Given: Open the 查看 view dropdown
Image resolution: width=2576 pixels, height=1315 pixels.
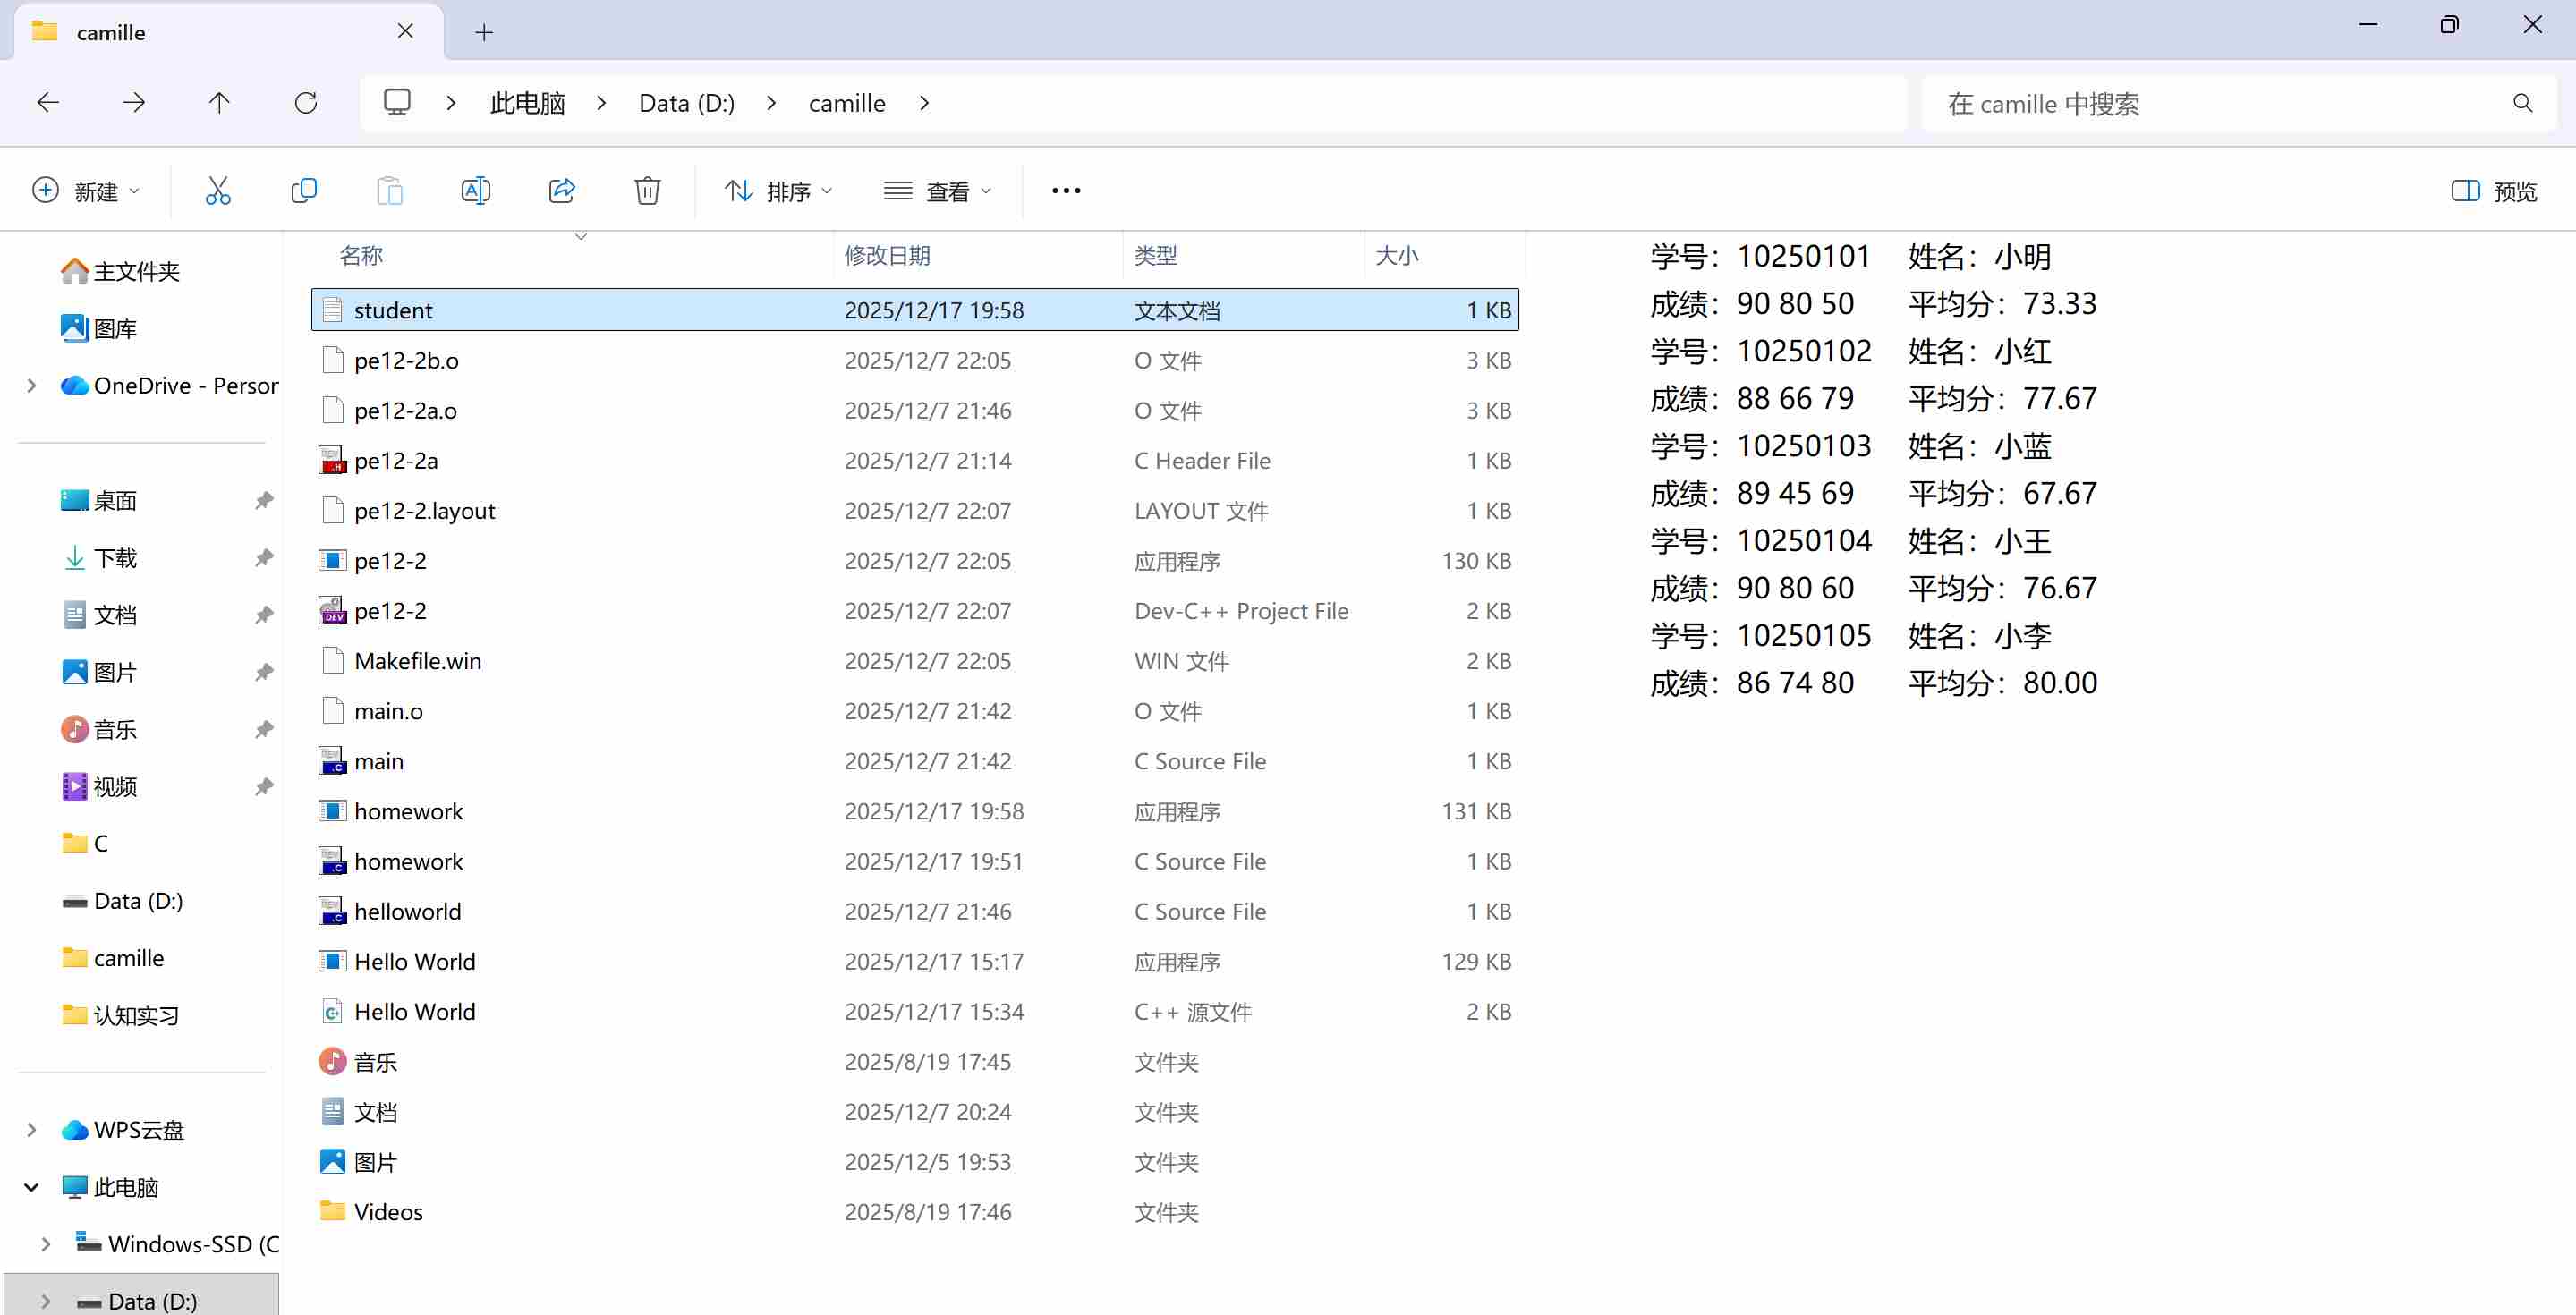Looking at the screenshot, I should click(x=937, y=191).
